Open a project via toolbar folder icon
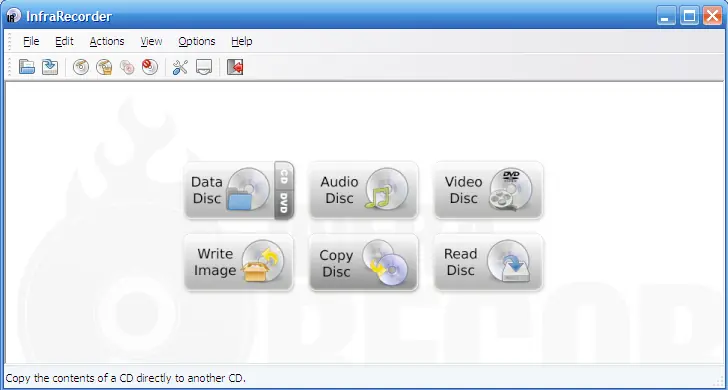728x390 pixels. tap(27, 67)
